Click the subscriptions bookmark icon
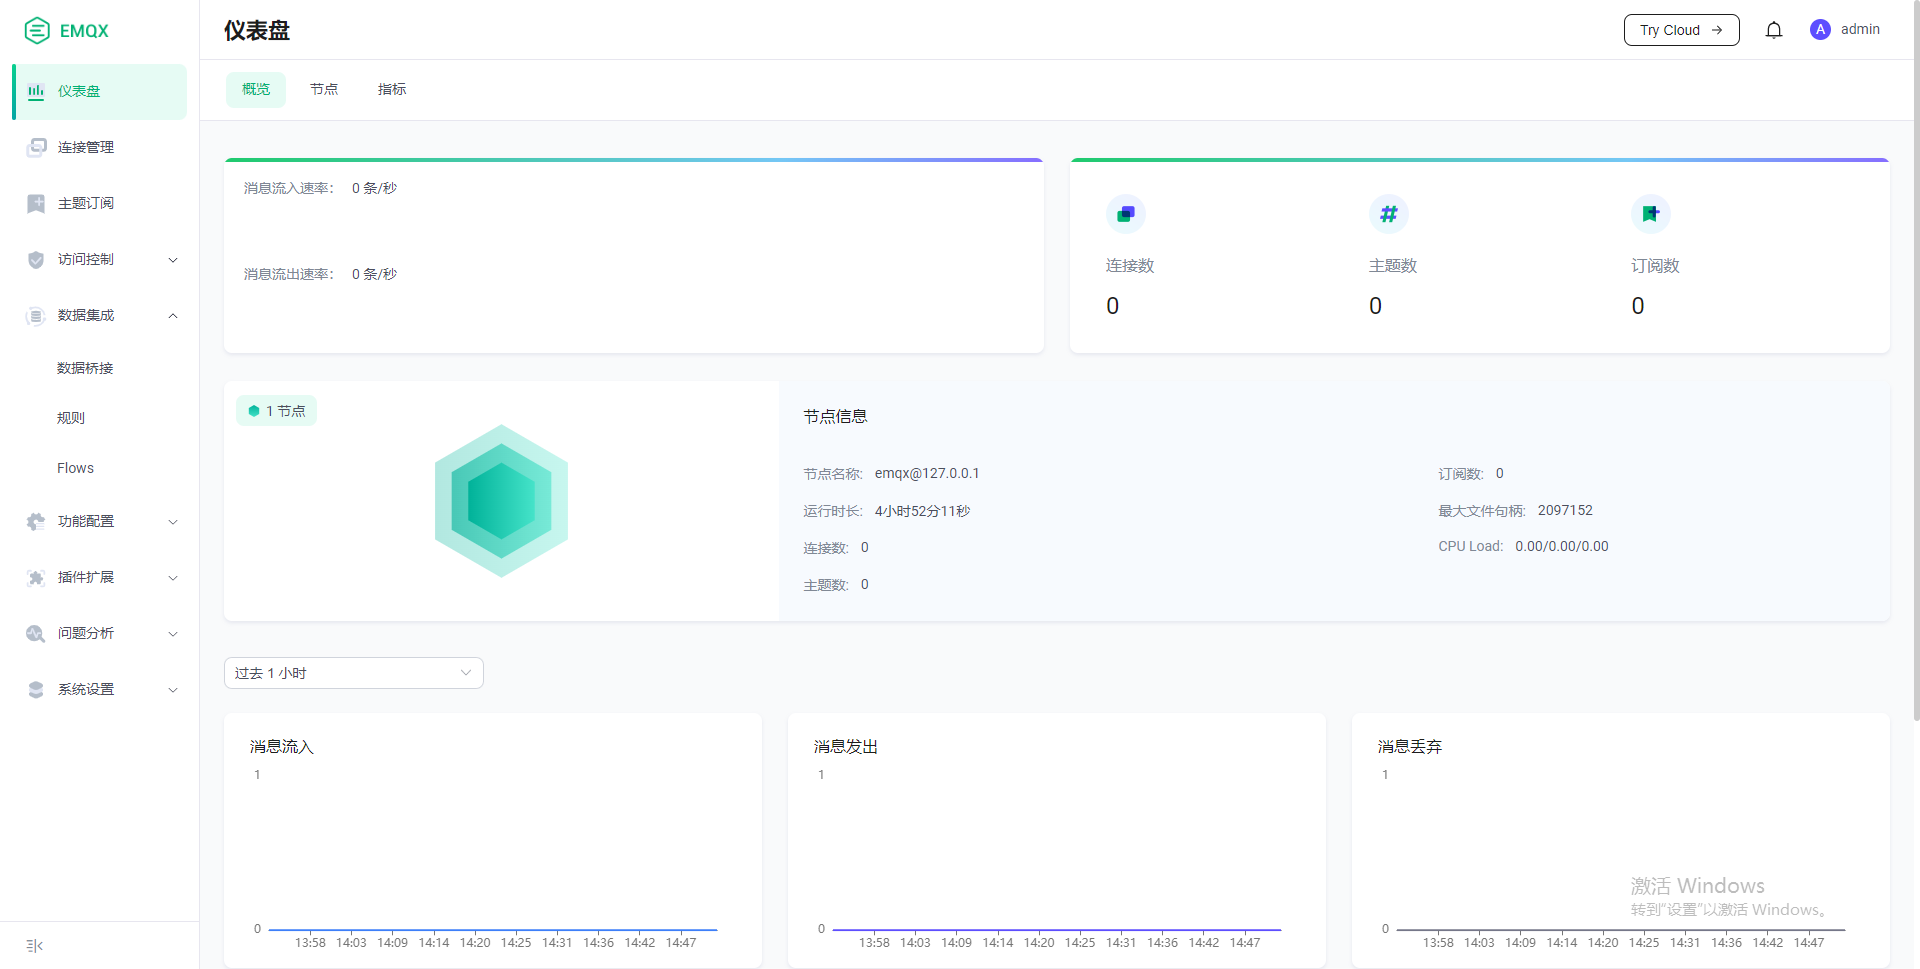 pyautogui.click(x=1650, y=213)
